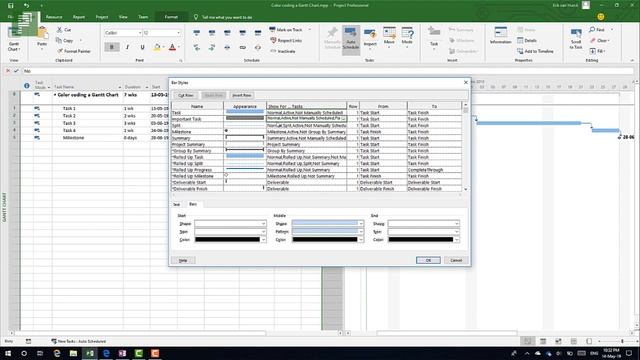The image size is (640, 360).
Task: Click Tell me what you want to do
Action: tap(227, 17)
